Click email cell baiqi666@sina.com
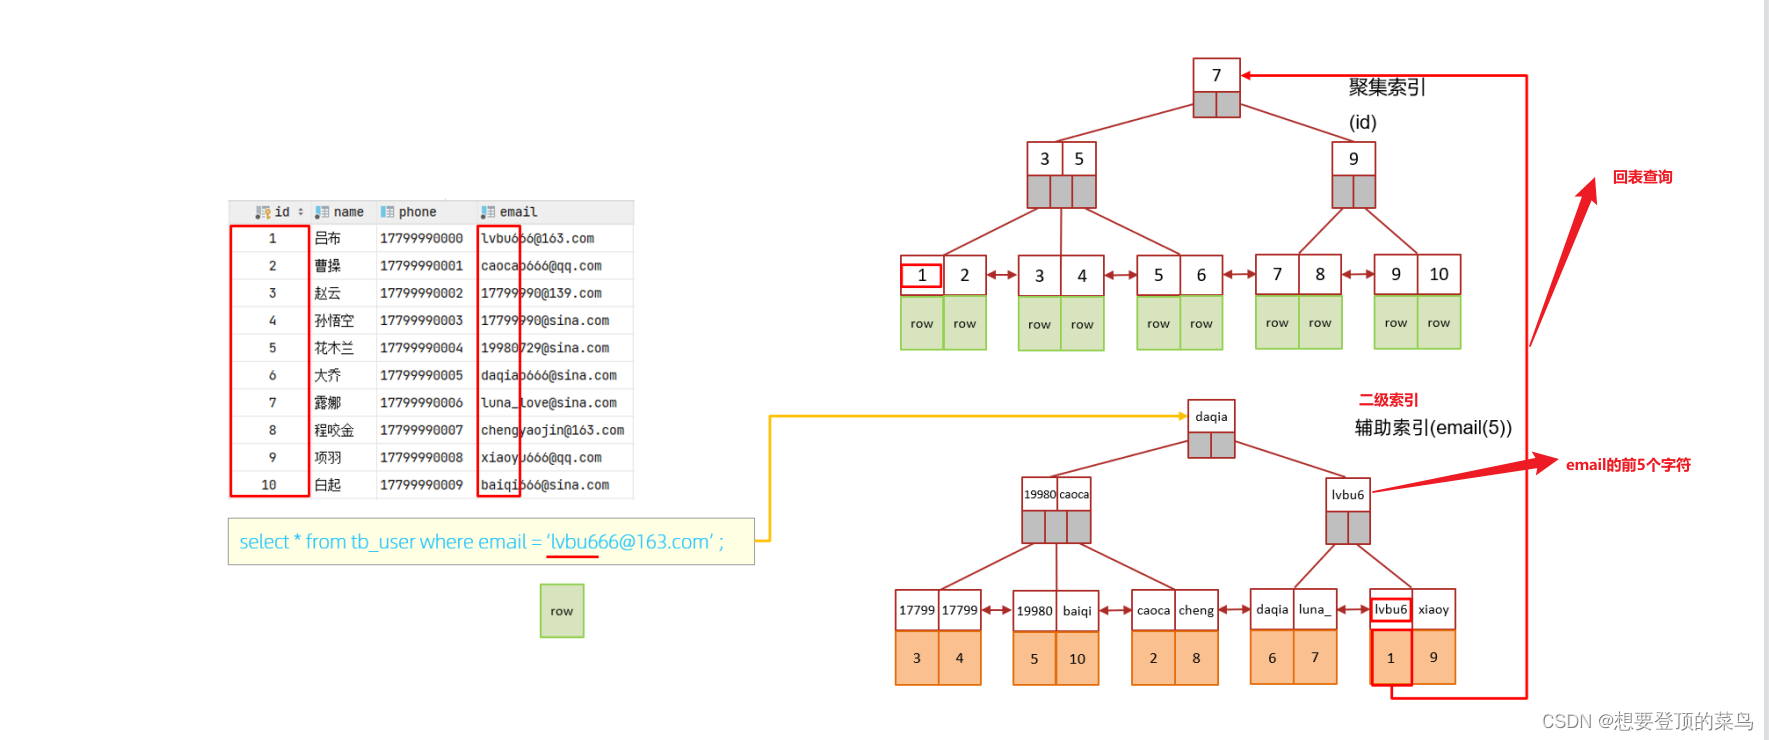 tap(545, 485)
